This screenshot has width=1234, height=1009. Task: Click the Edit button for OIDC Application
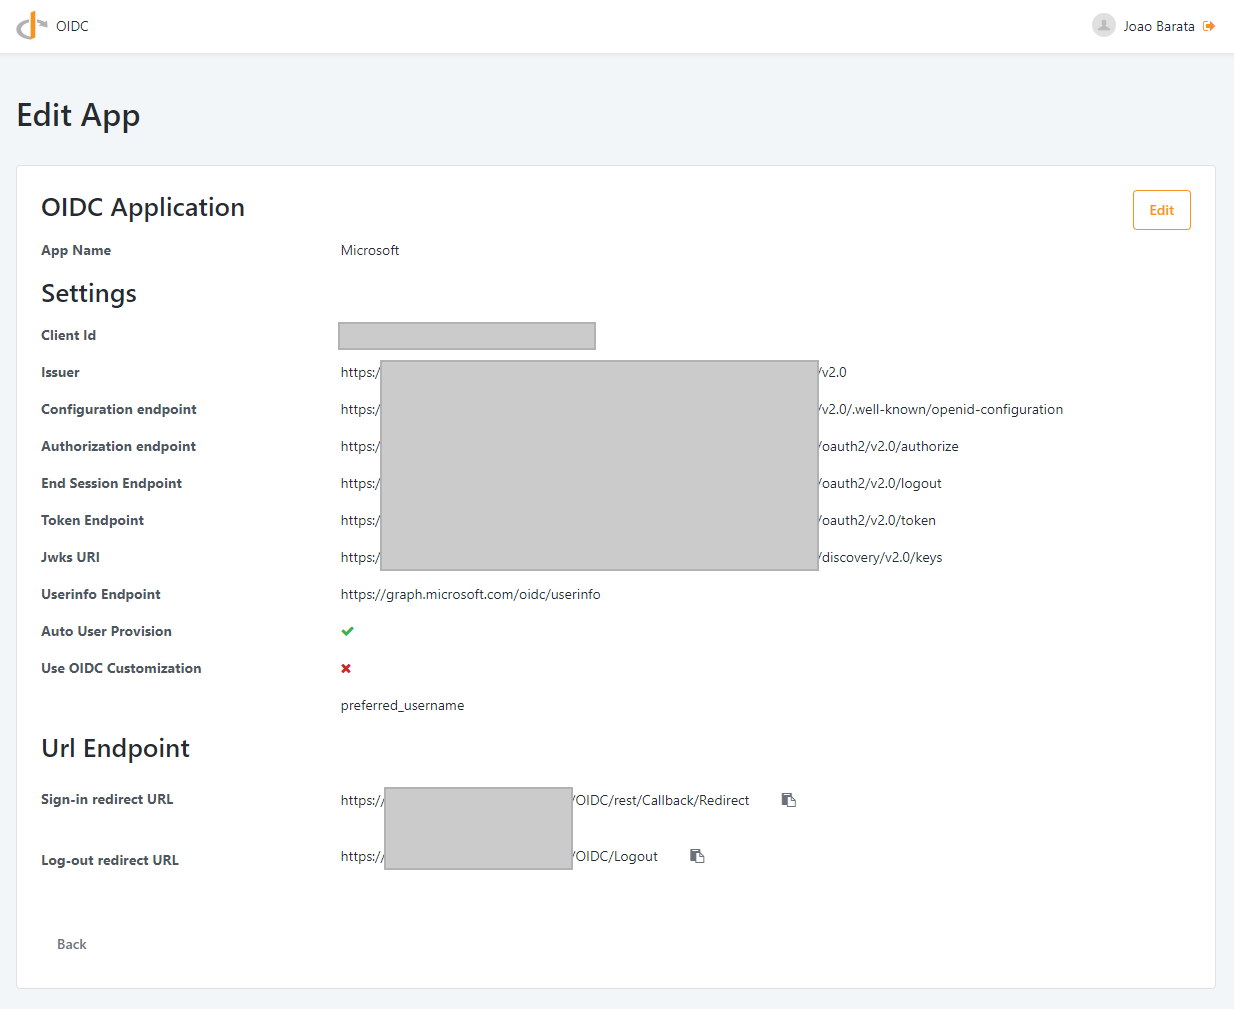1160,210
